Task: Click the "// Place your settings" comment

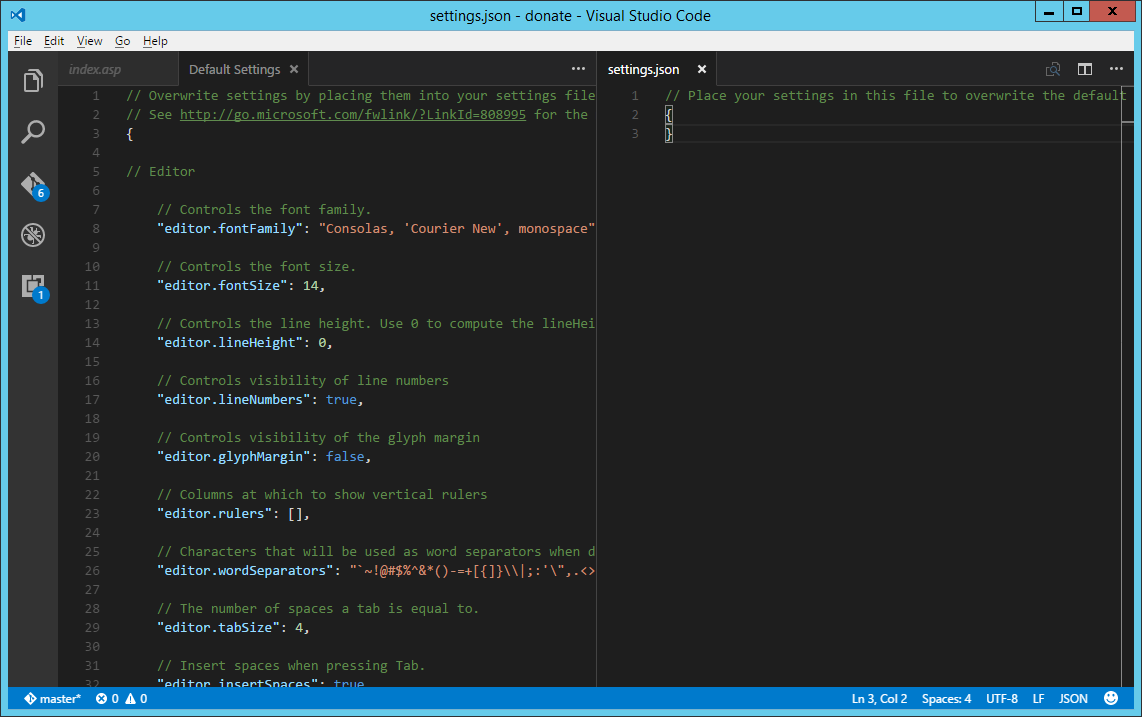Action: (895, 95)
